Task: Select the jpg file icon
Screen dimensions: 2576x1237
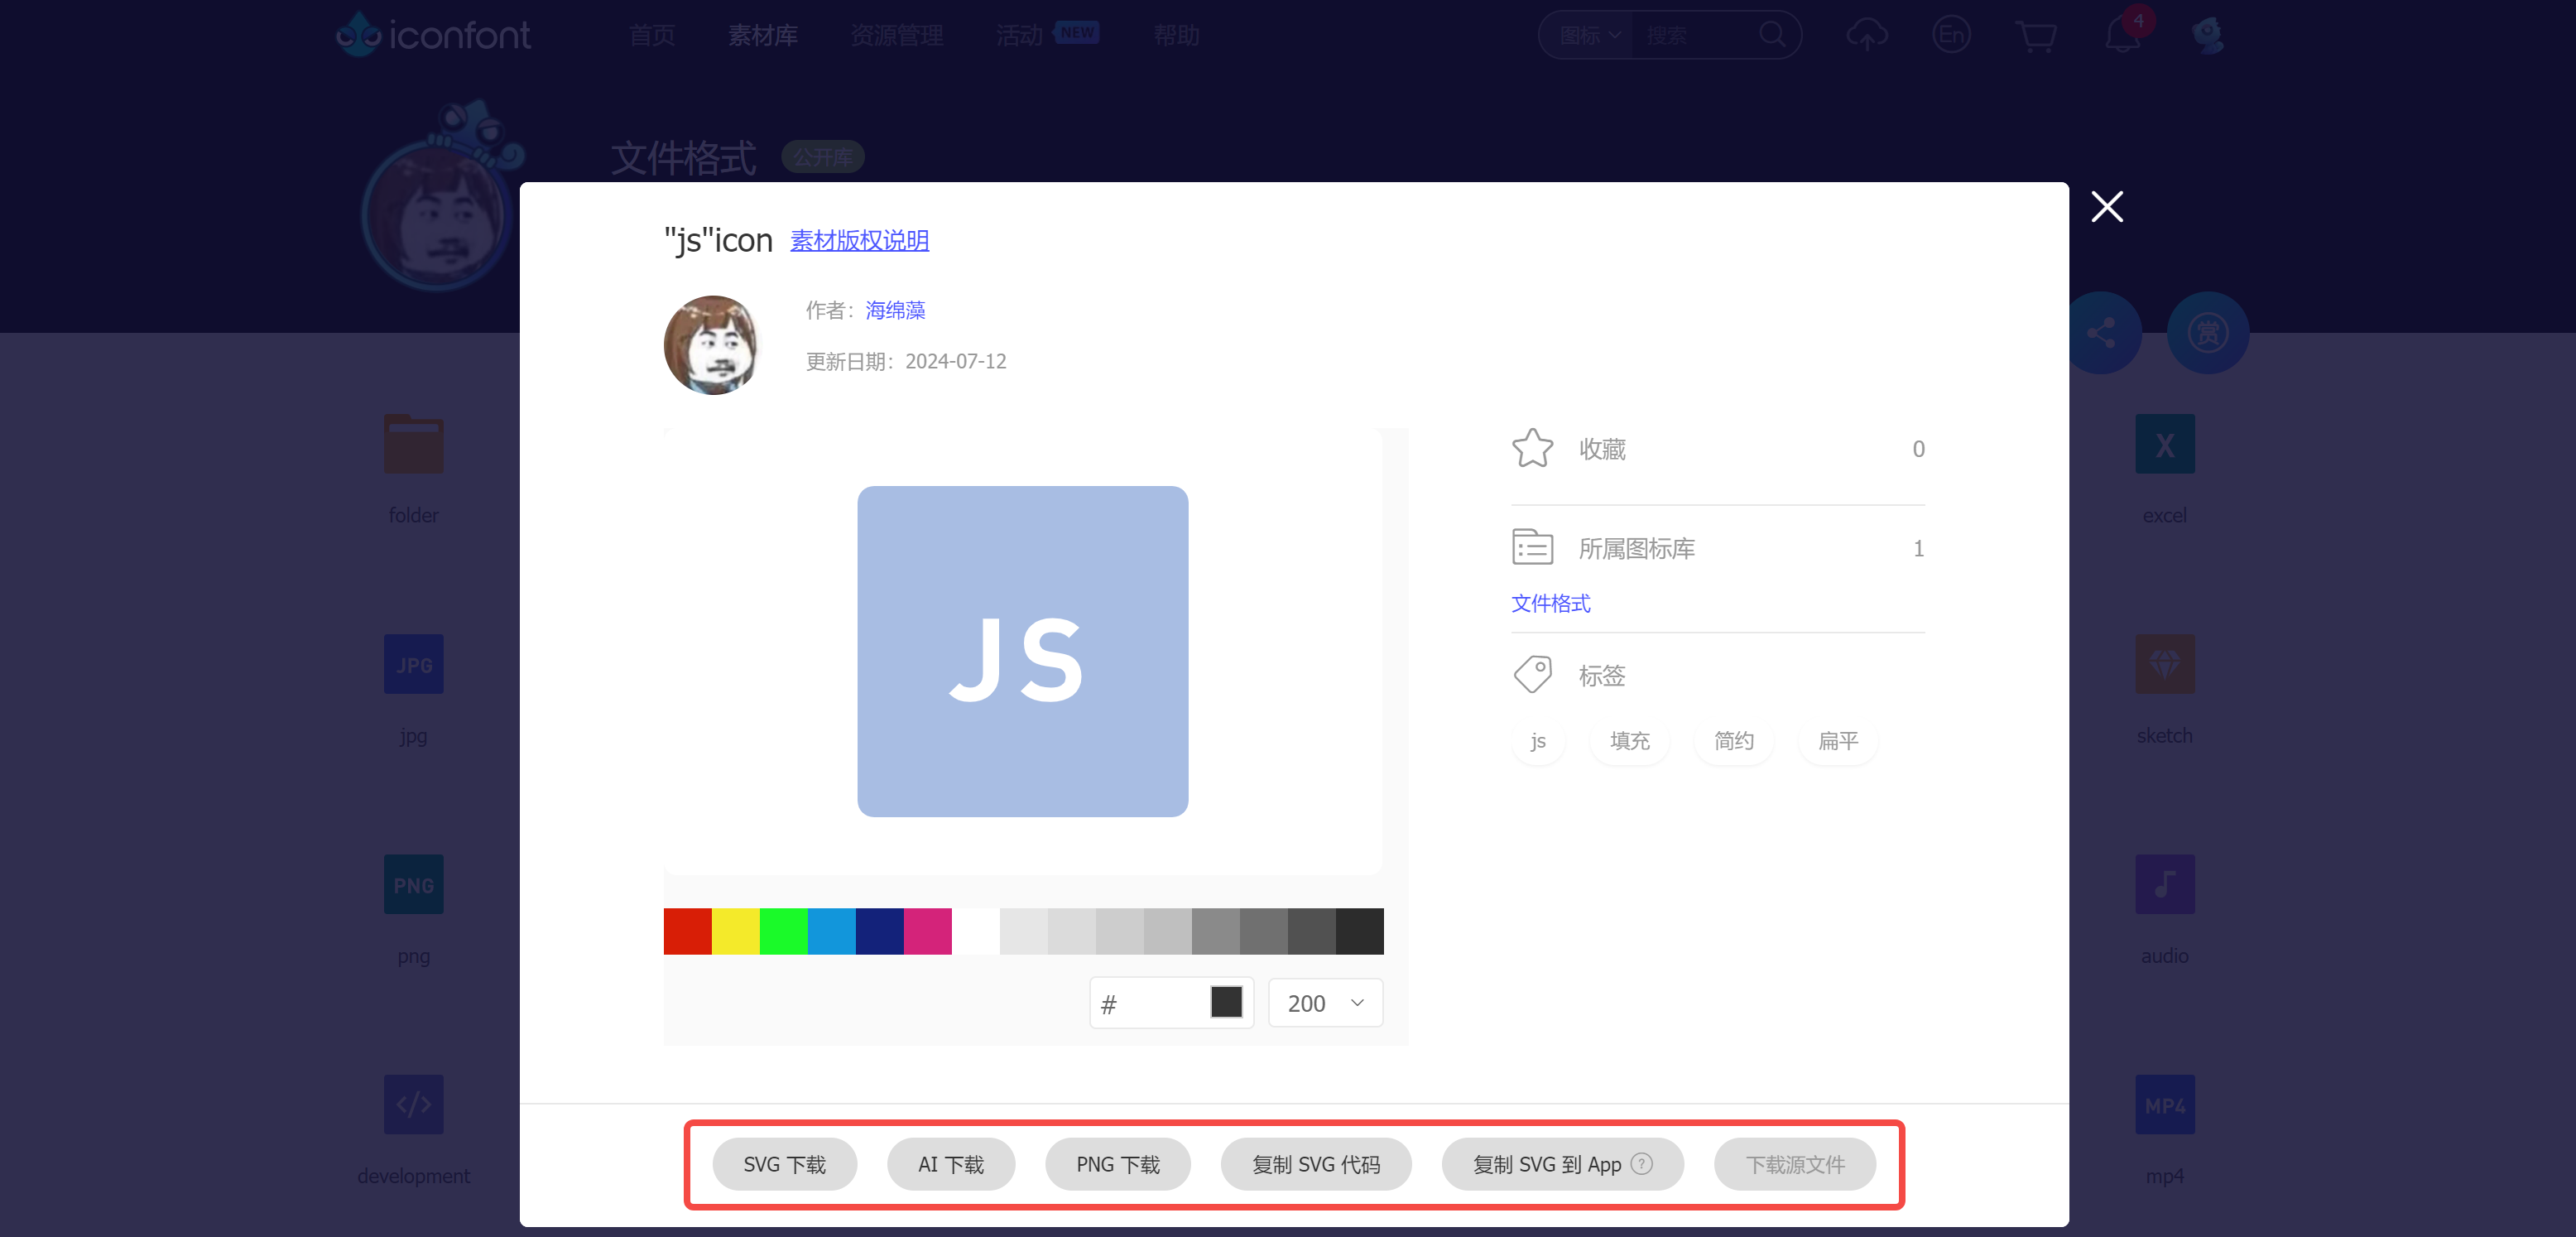Action: pos(413,664)
